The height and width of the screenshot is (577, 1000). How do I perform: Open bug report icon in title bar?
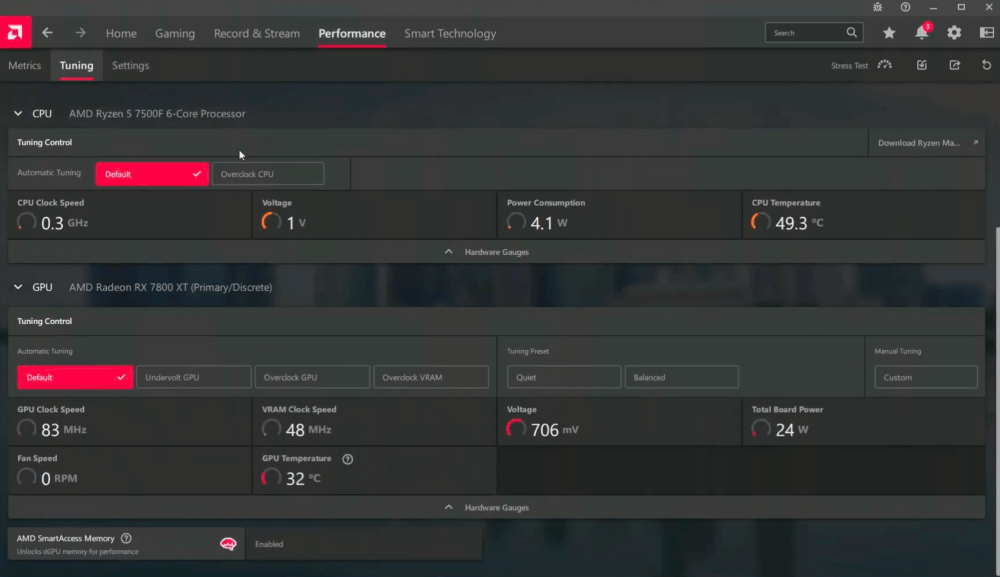click(878, 7)
